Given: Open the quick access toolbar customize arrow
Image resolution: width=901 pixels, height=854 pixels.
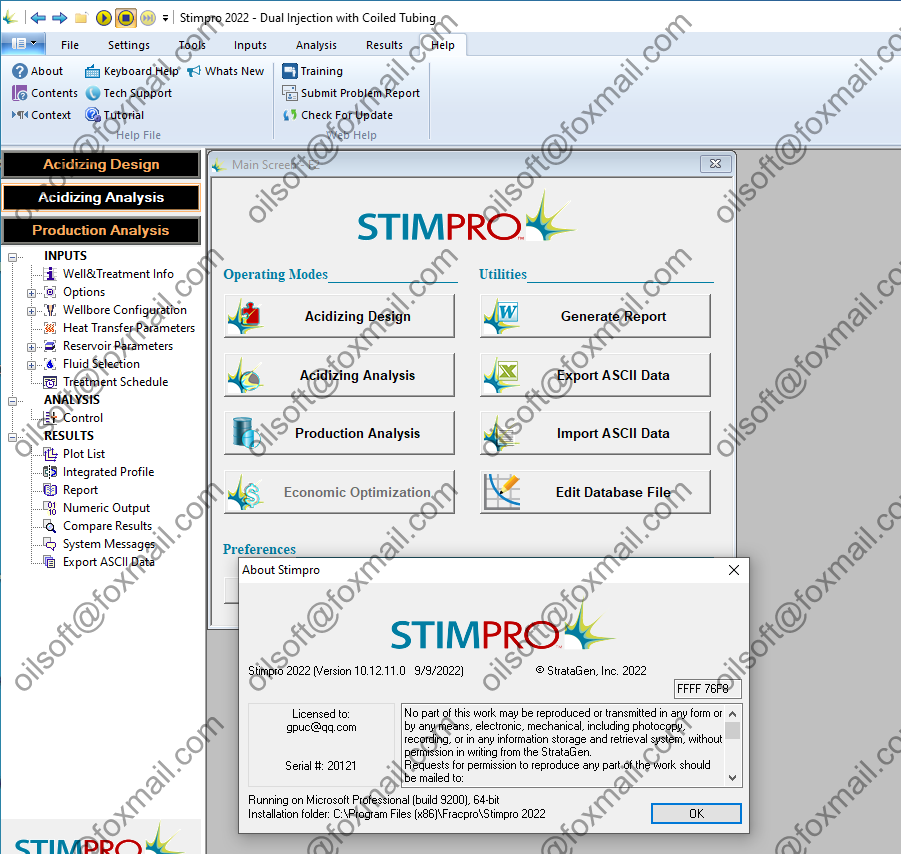Looking at the screenshot, I should point(165,18).
